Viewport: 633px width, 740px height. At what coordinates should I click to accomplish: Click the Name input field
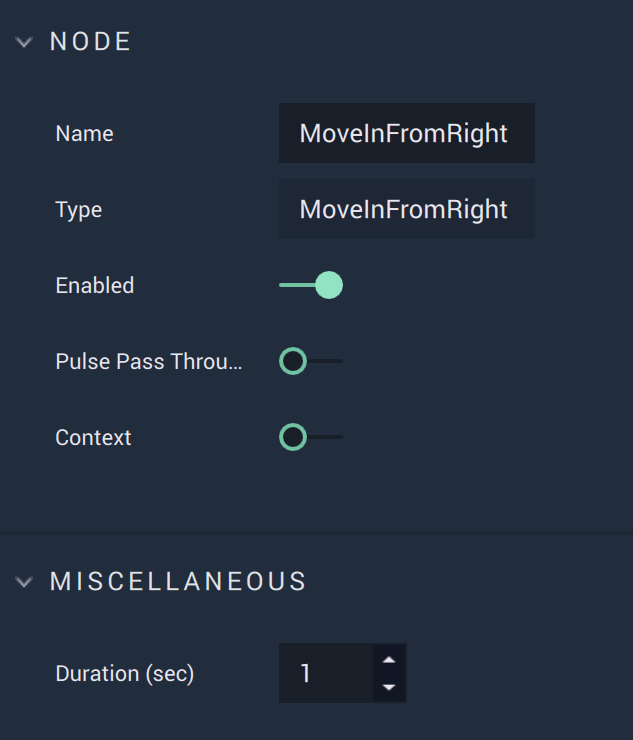click(406, 133)
